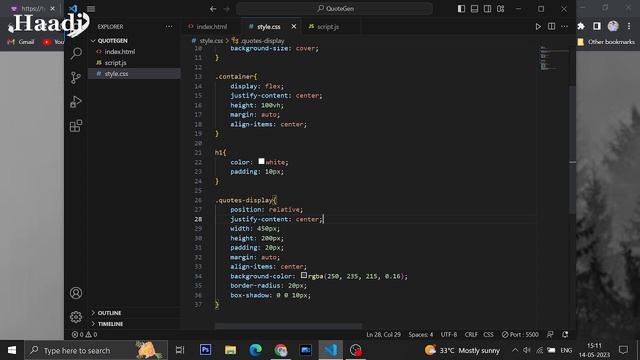Open File Explorer from the taskbar
640x360 pixels.
coord(231,350)
